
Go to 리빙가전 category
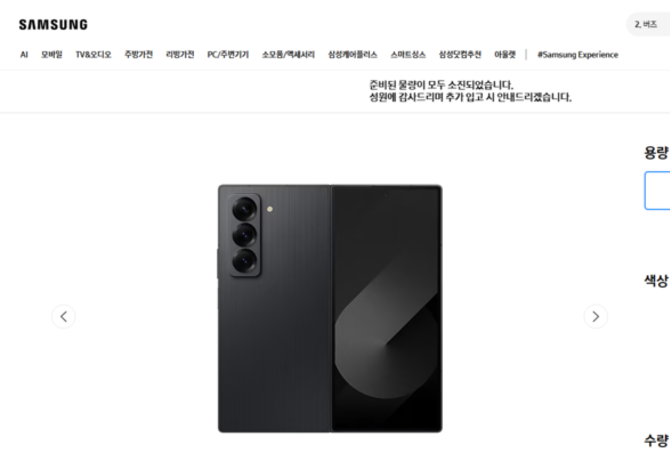[180, 55]
